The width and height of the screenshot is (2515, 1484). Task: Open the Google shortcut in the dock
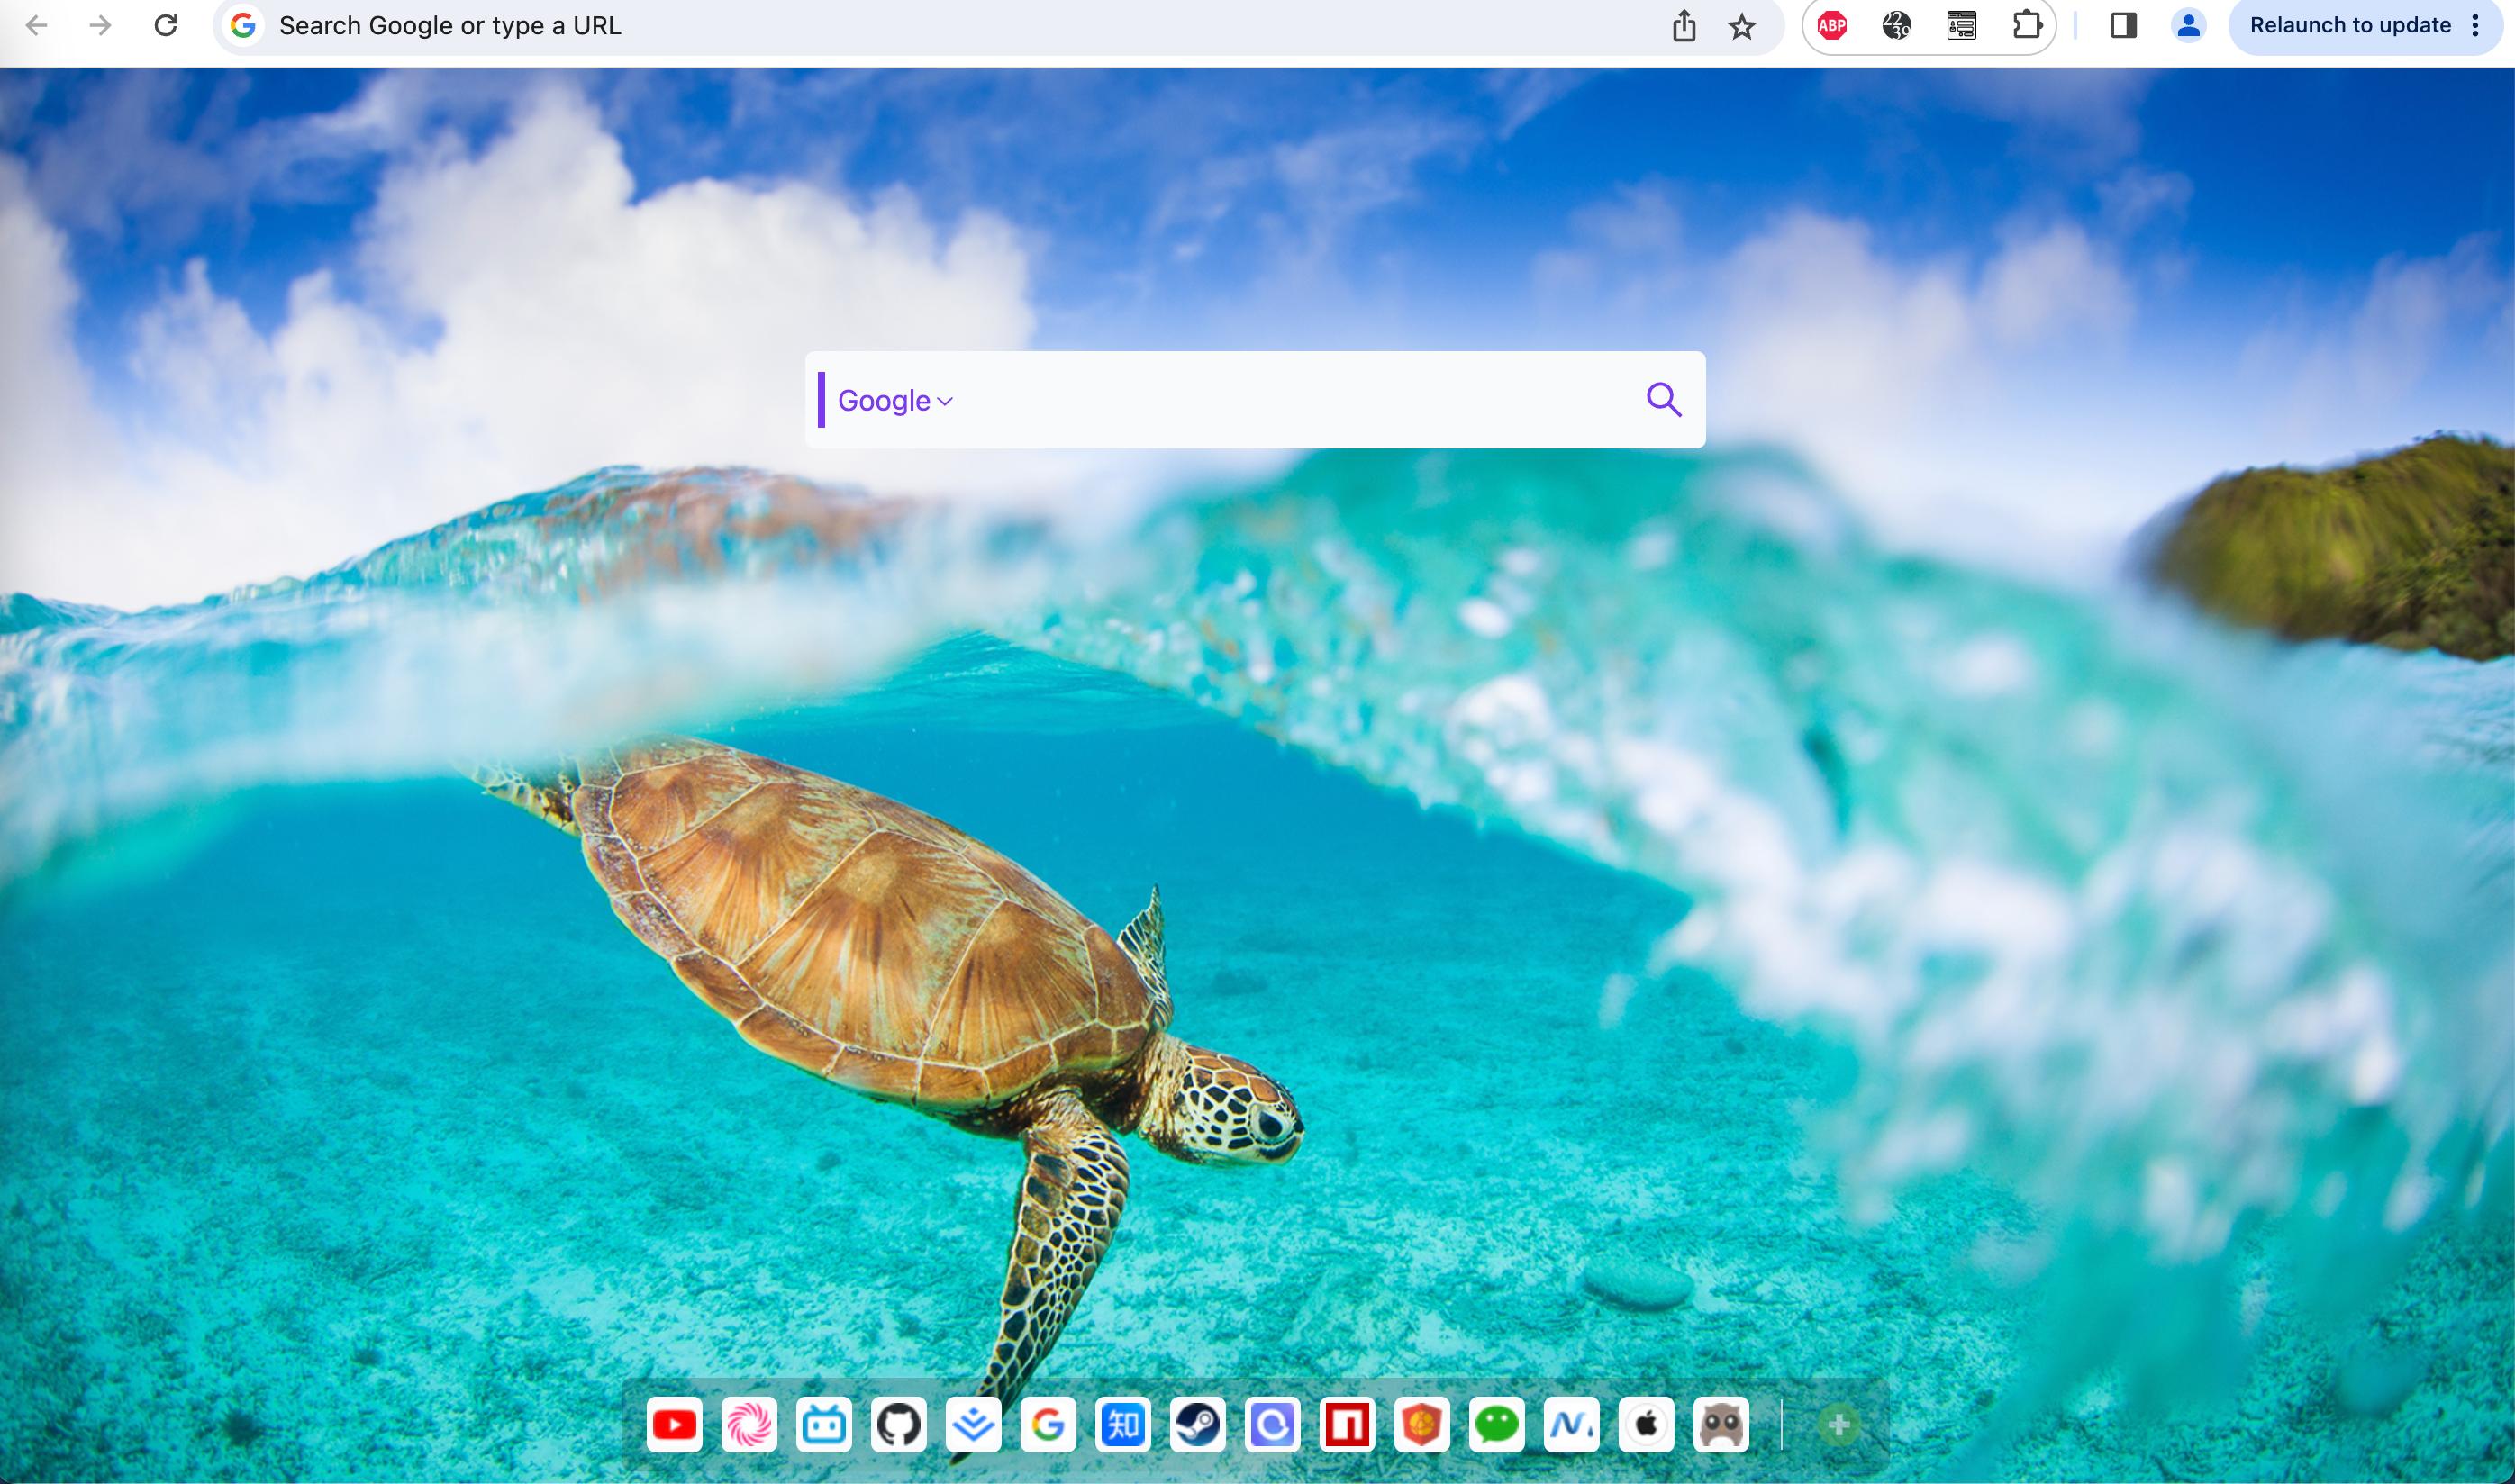[x=1047, y=1424]
